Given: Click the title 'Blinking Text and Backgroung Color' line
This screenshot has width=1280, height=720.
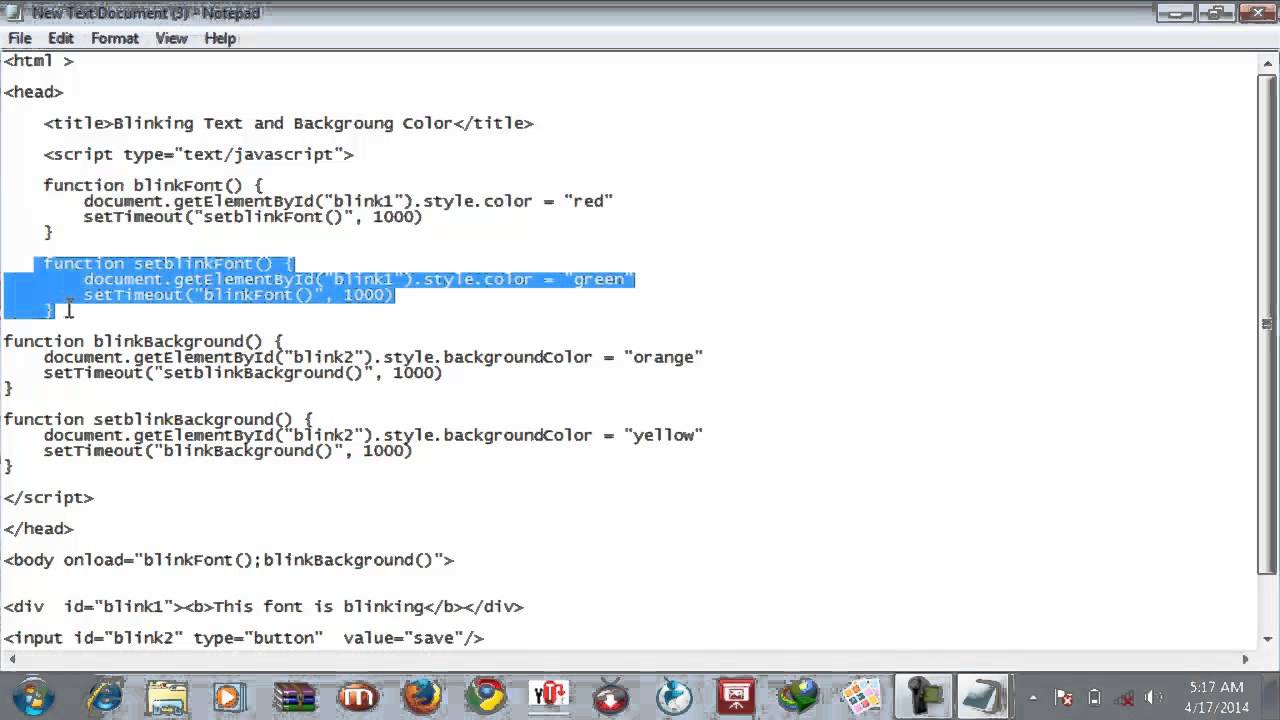Looking at the screenshot, I should 288,123.
